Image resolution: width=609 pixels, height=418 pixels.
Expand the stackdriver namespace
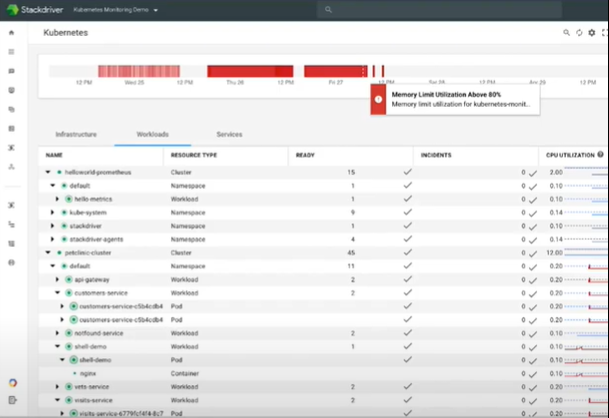pos(52,226)
